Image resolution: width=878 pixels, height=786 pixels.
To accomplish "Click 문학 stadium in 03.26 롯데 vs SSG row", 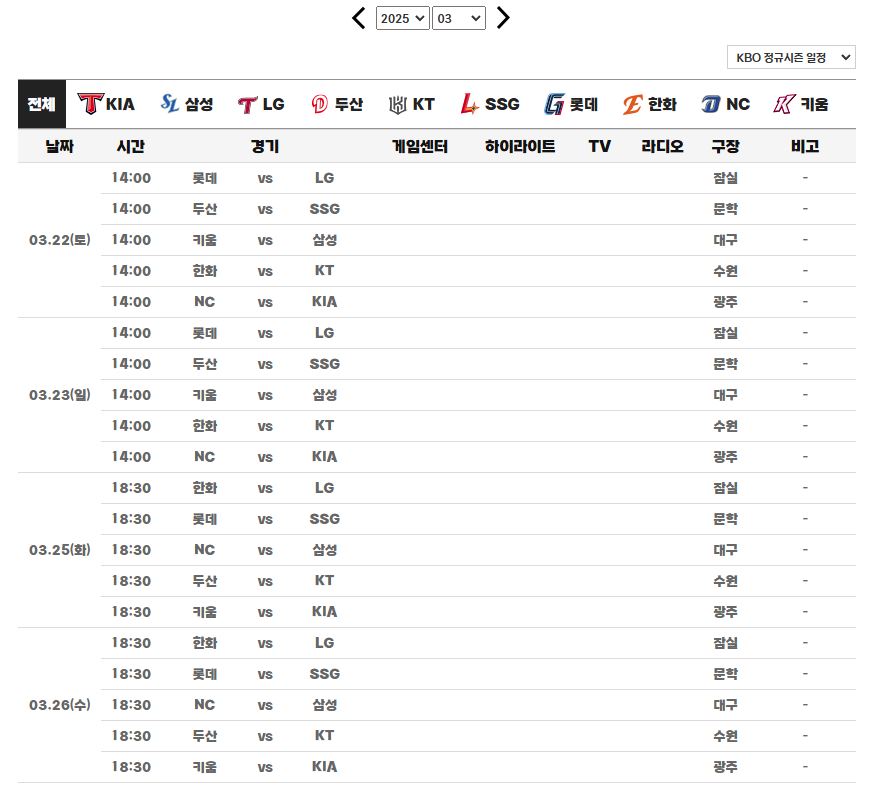I will pos(725,674).
